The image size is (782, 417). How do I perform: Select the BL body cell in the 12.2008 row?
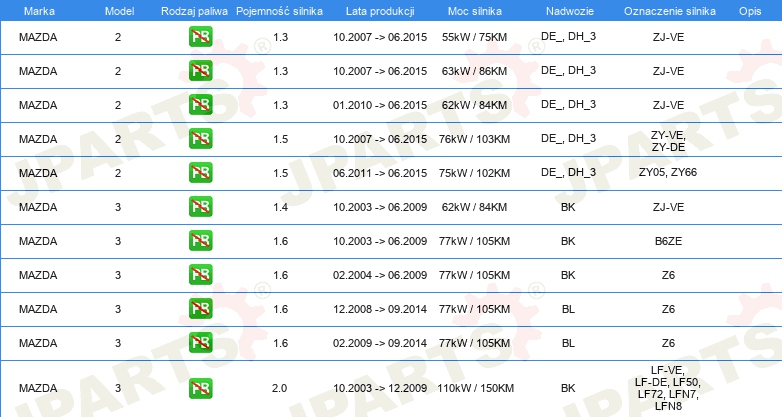click(x=568, y=308)
